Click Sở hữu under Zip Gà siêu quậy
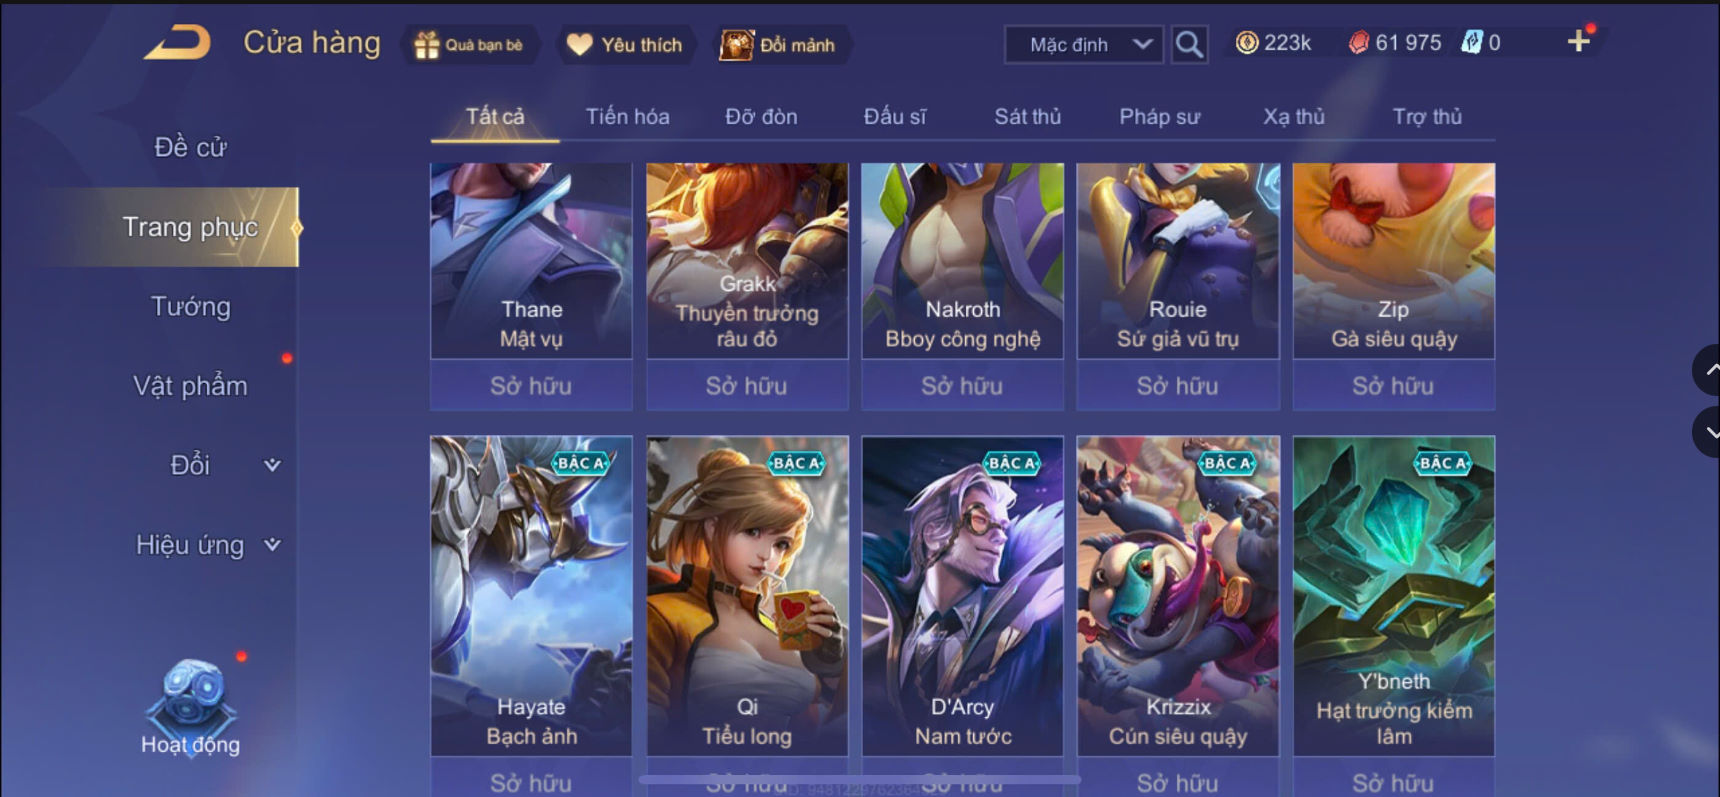 (1393, 386)
